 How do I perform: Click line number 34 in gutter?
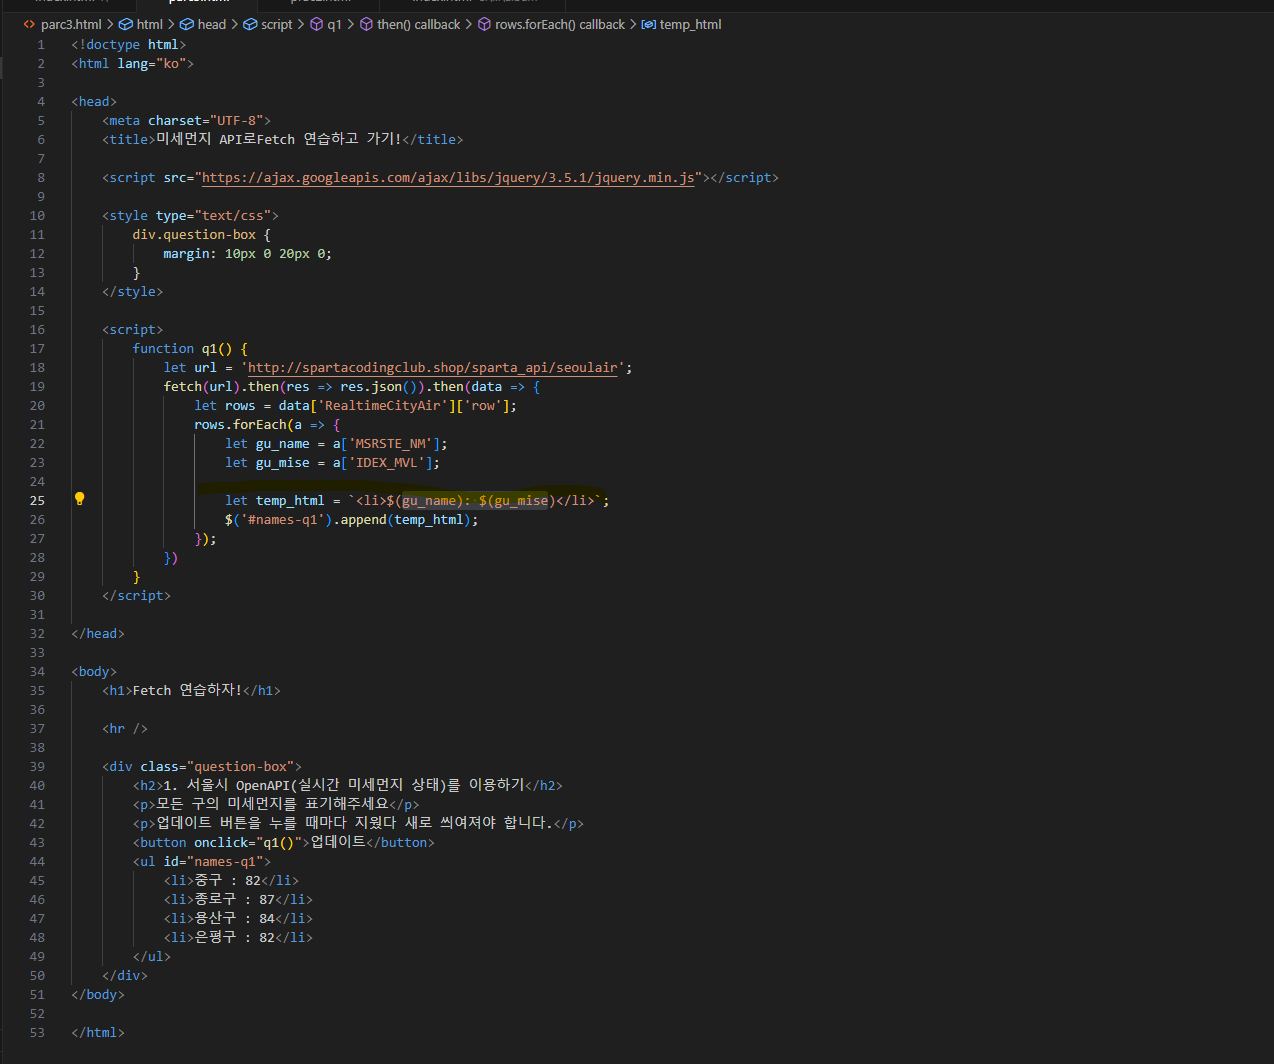(37, 671)
